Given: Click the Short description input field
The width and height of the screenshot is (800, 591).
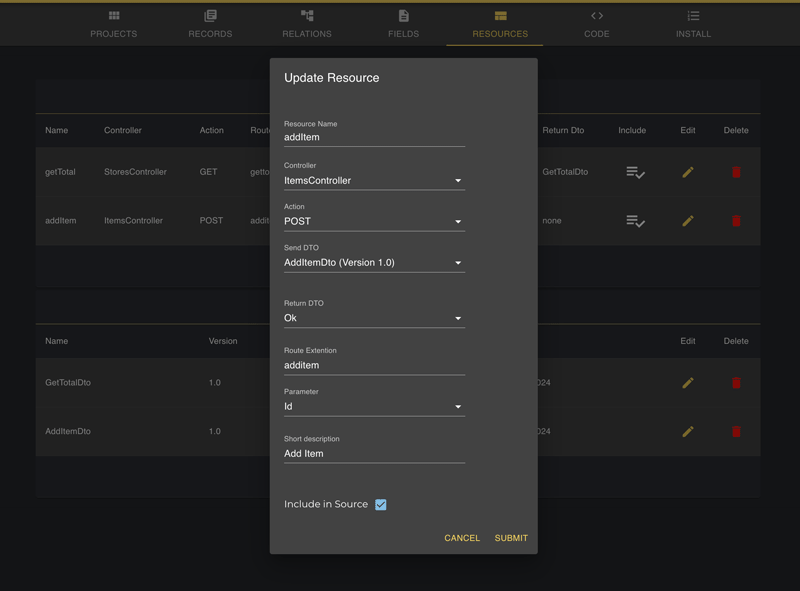Looking at the screenshot, I should point(374,454).
